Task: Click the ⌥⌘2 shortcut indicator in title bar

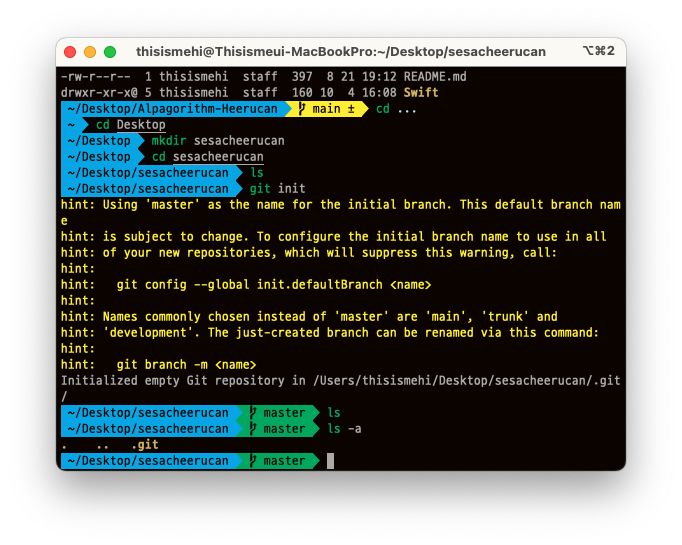Action: [x=598, y=51]
